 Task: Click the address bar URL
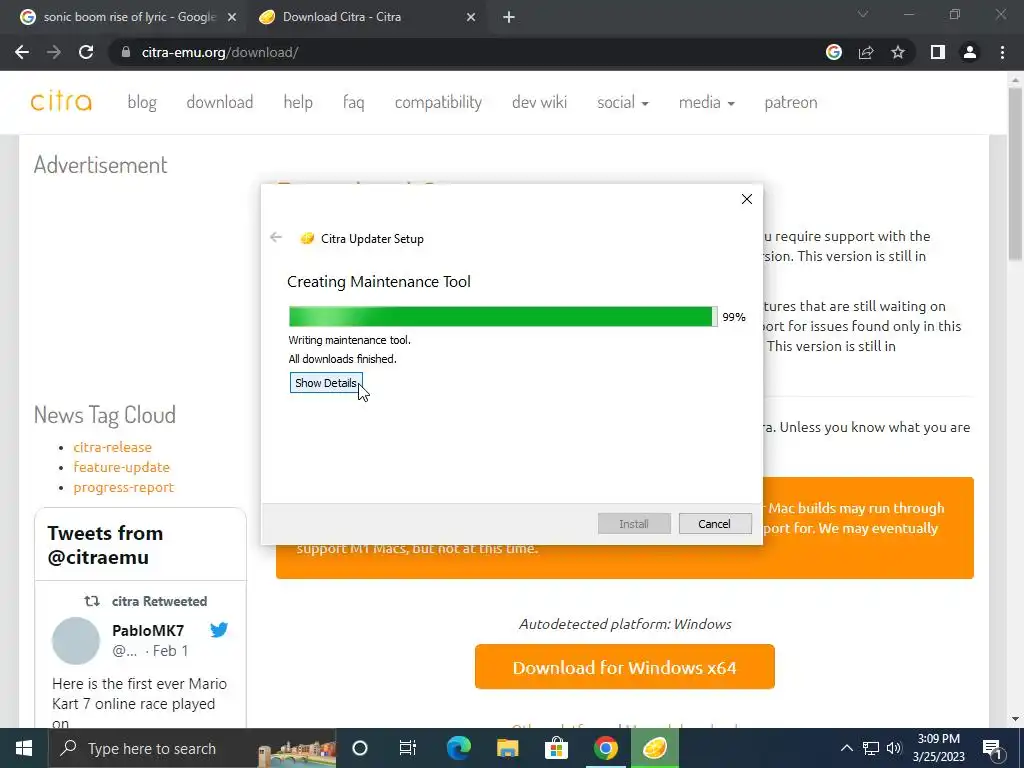[220, 52]
